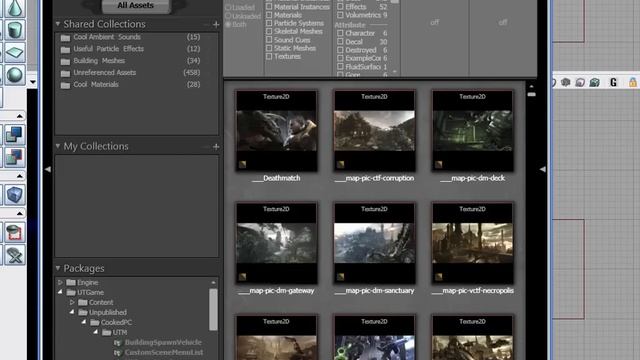Click the BuildingSpawnVehicle package icon

pos(118,343)
